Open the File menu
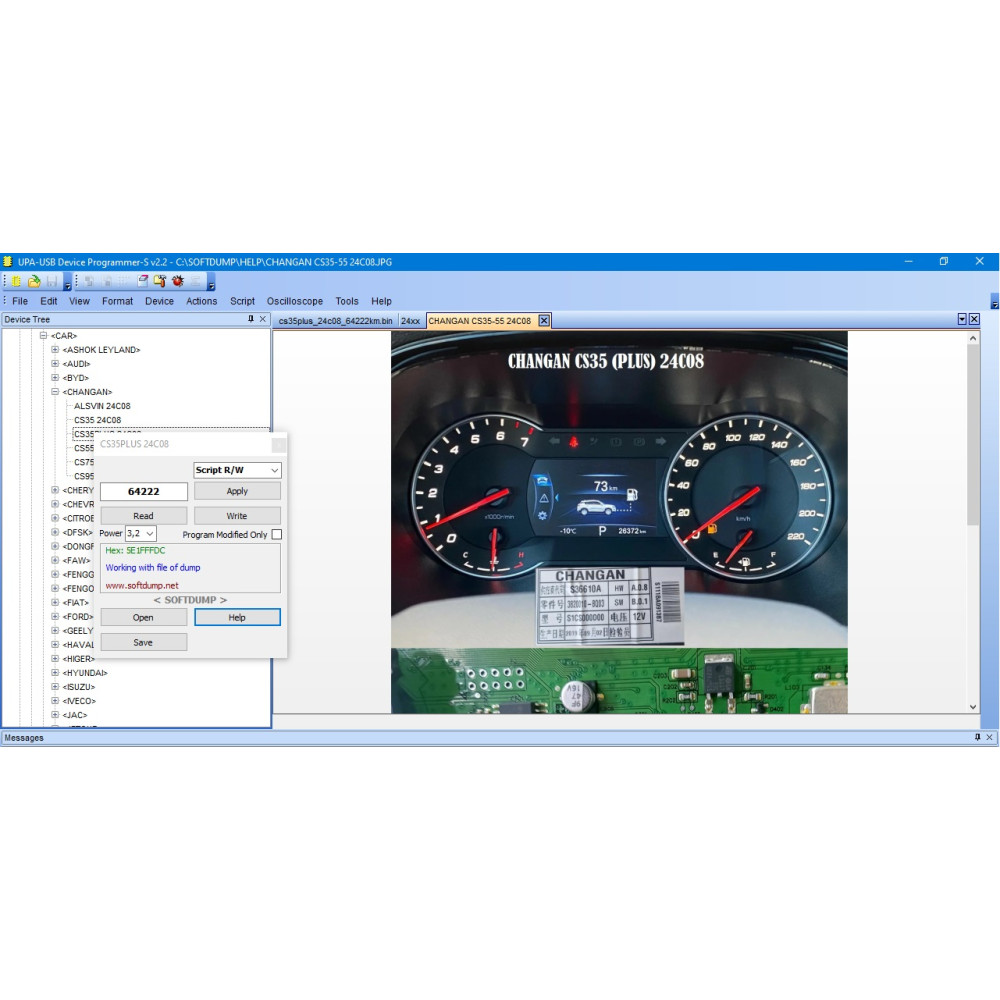The height and width of the screenshot is (1000, 1000). point(20,301)
